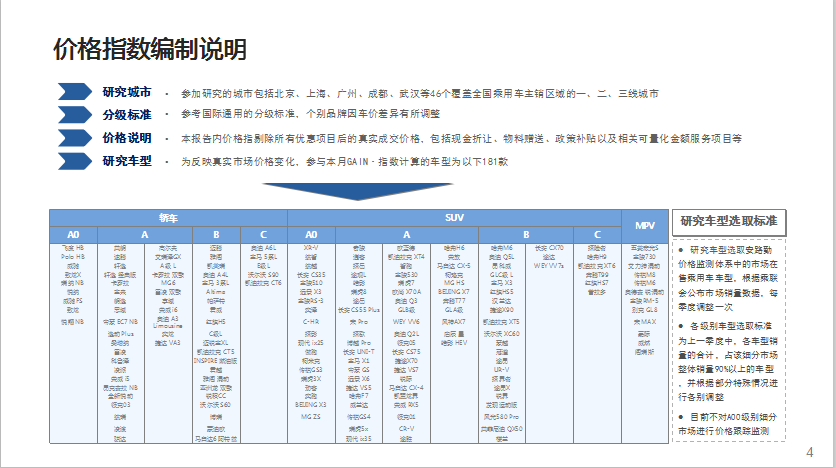Click page number 4 in the corner
This screenshot has width=836, height=468.
[809, 453]
